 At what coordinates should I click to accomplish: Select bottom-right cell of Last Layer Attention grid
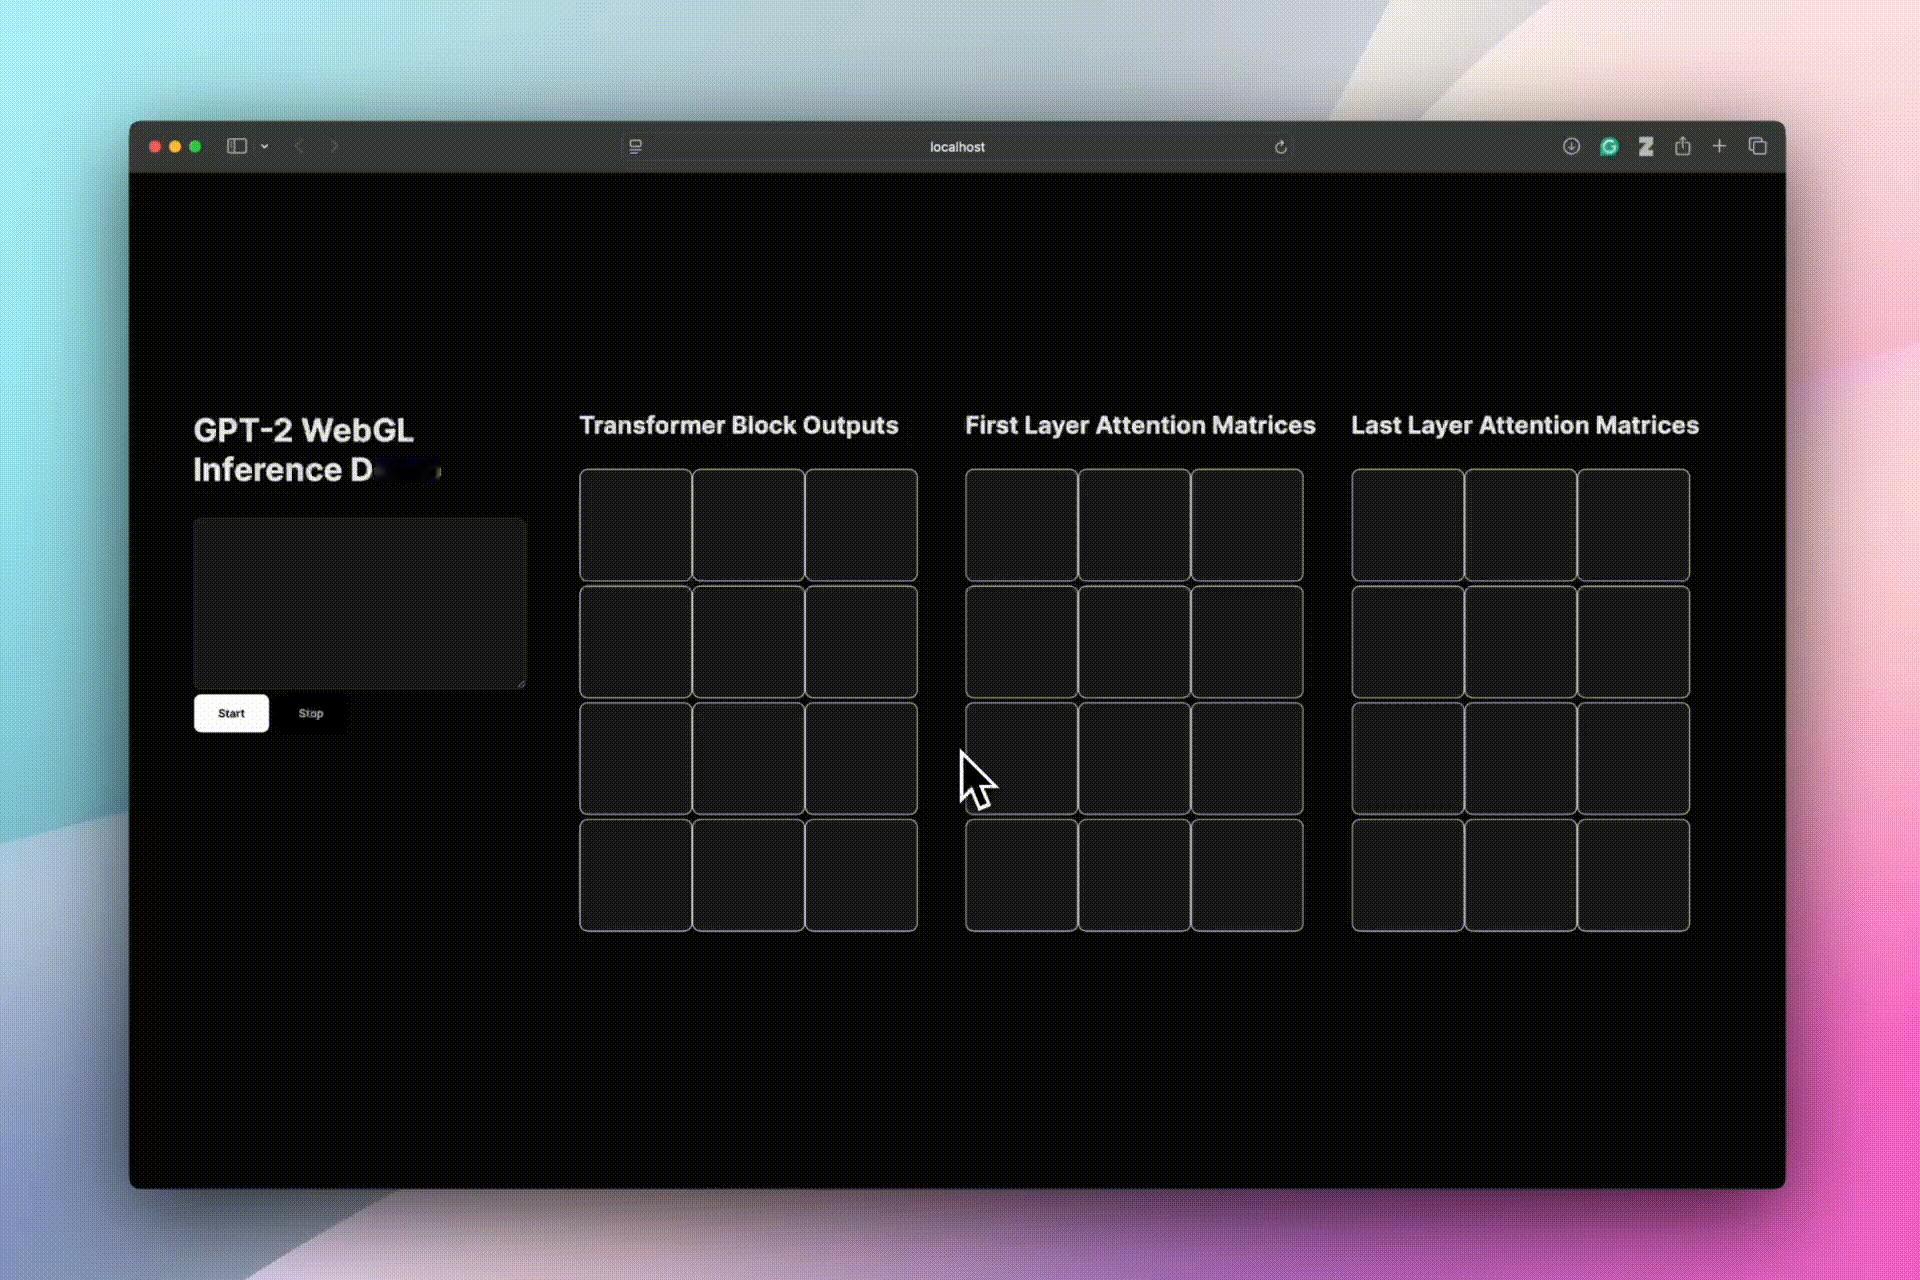point(1634,875)
